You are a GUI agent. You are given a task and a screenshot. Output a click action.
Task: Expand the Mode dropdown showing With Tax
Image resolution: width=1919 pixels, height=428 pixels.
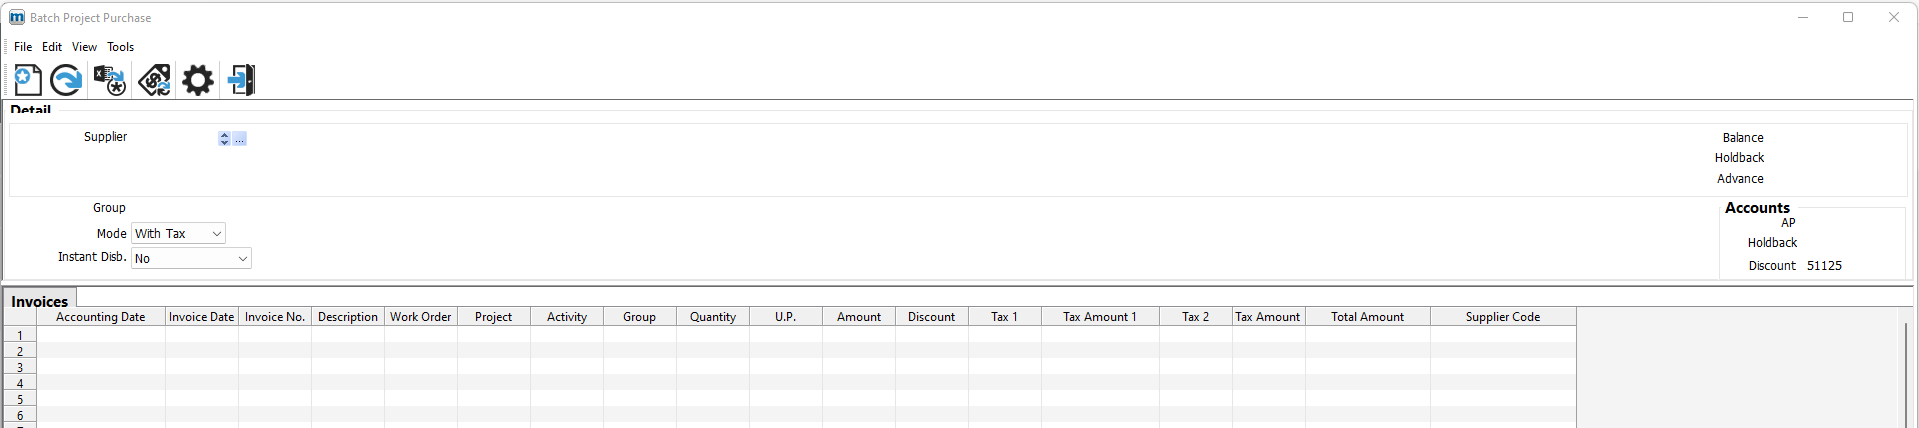tap(178, 233)
